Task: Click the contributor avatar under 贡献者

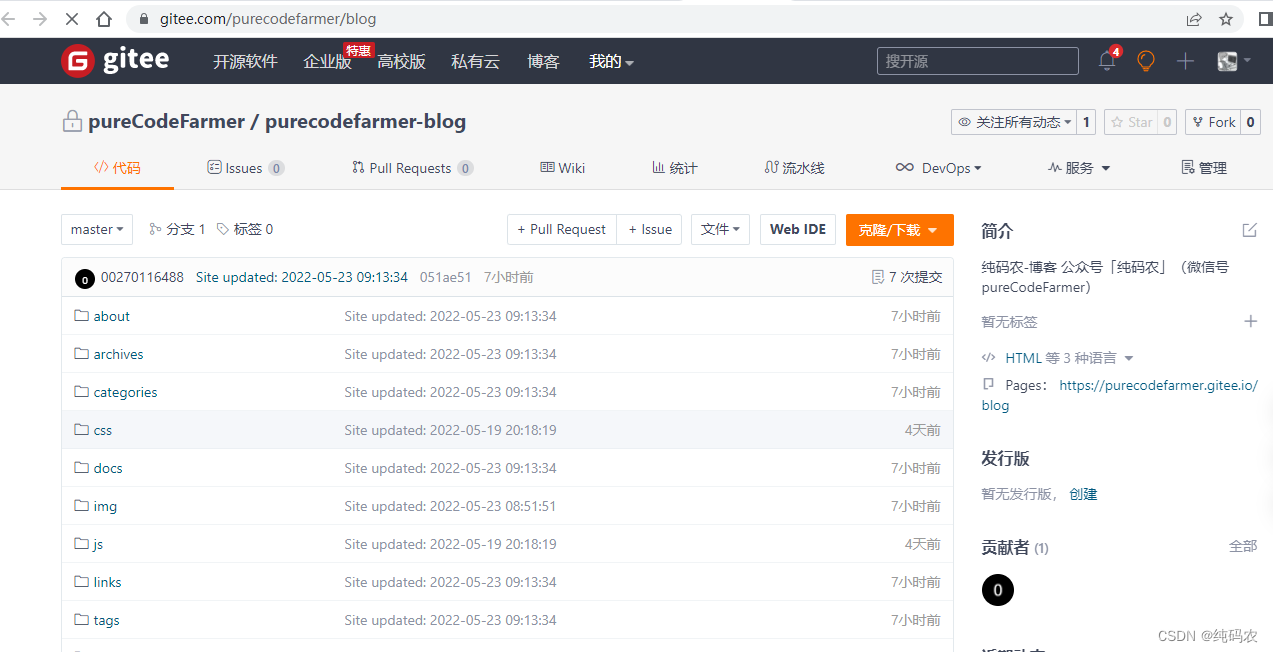Action: click(997, 590)
